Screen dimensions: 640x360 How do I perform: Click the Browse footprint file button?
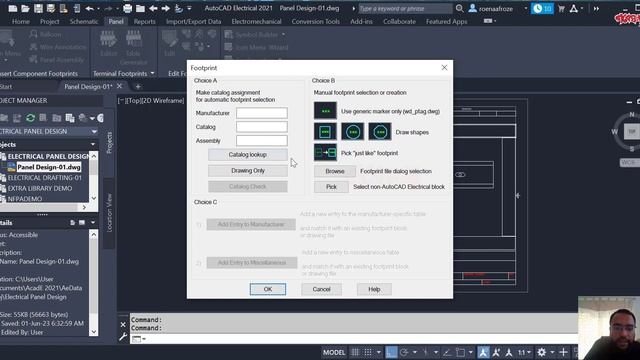[x=335, y=171]
